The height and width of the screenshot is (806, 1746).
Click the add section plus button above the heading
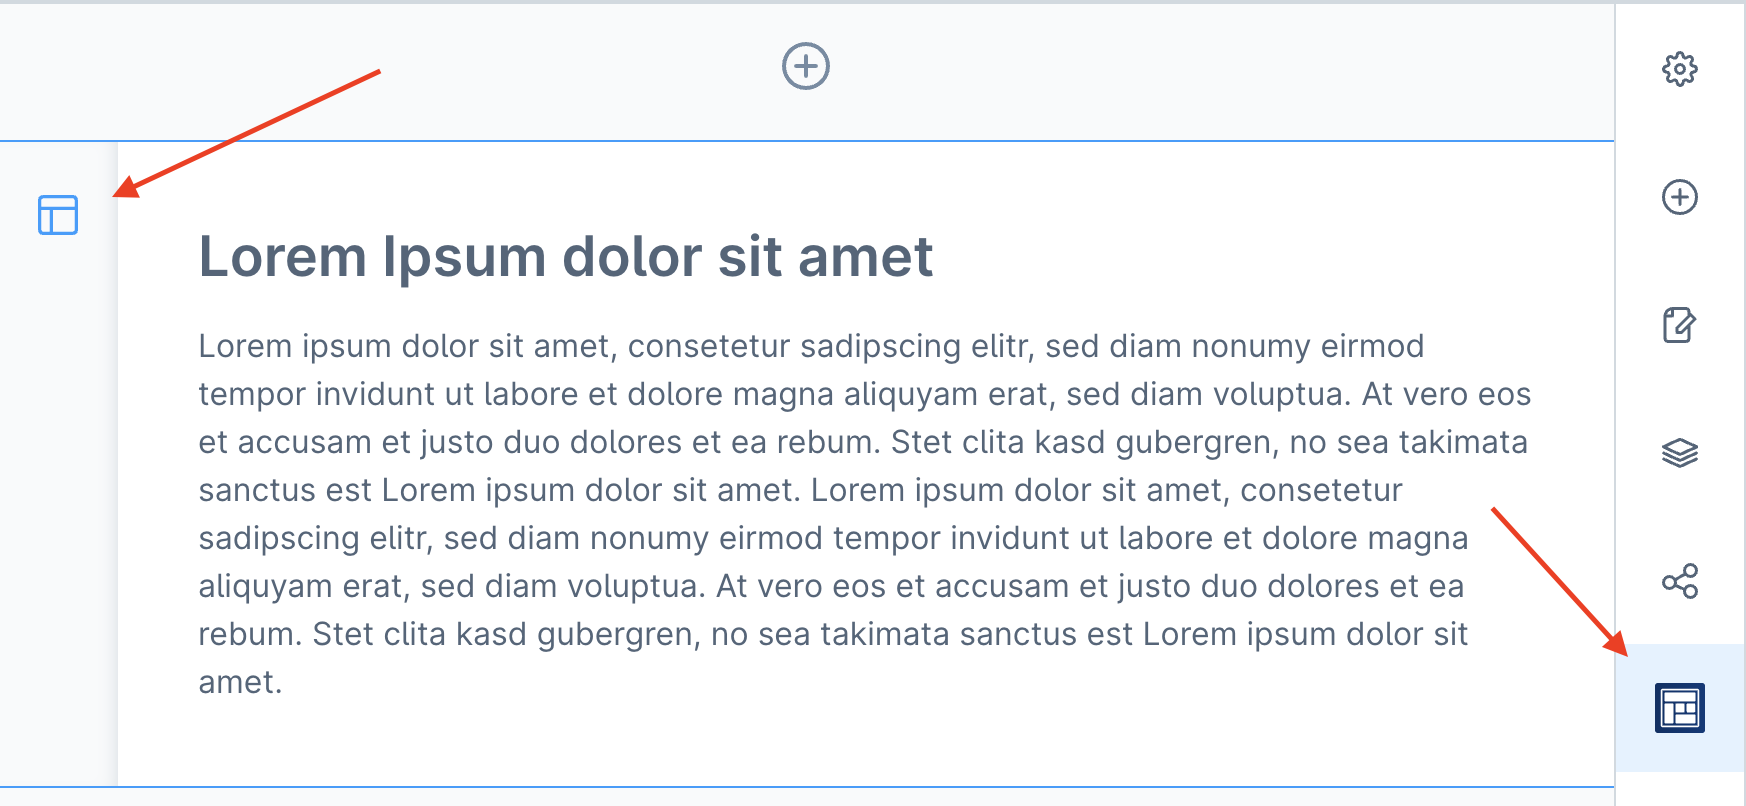click(x=805, y=67)
